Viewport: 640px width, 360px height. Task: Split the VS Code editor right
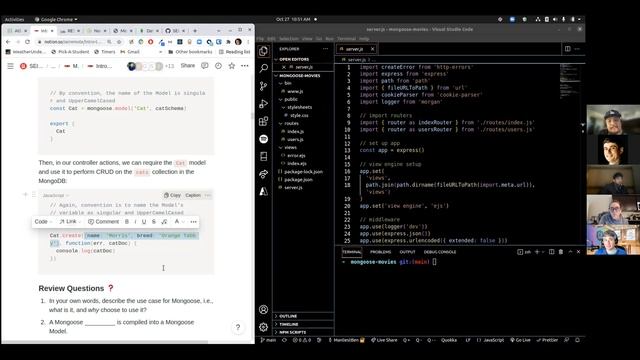(568, 49)
